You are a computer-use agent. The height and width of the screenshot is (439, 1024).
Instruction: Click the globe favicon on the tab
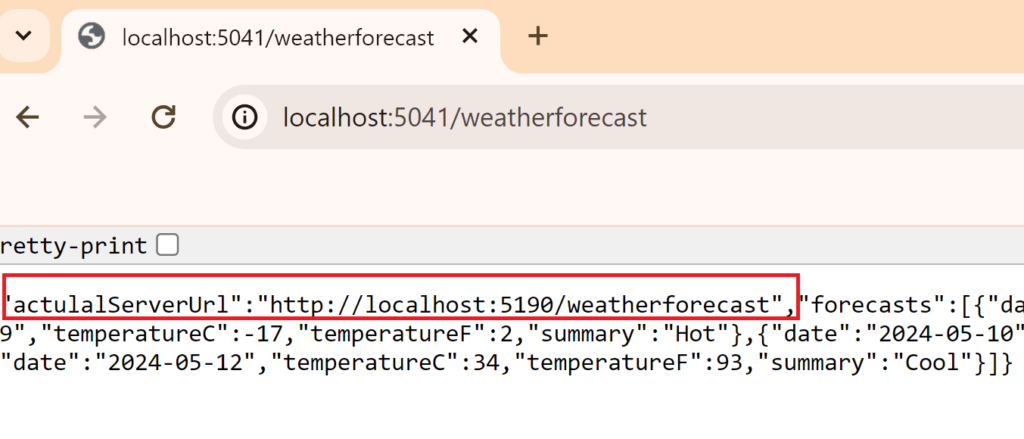click(92, 37)
